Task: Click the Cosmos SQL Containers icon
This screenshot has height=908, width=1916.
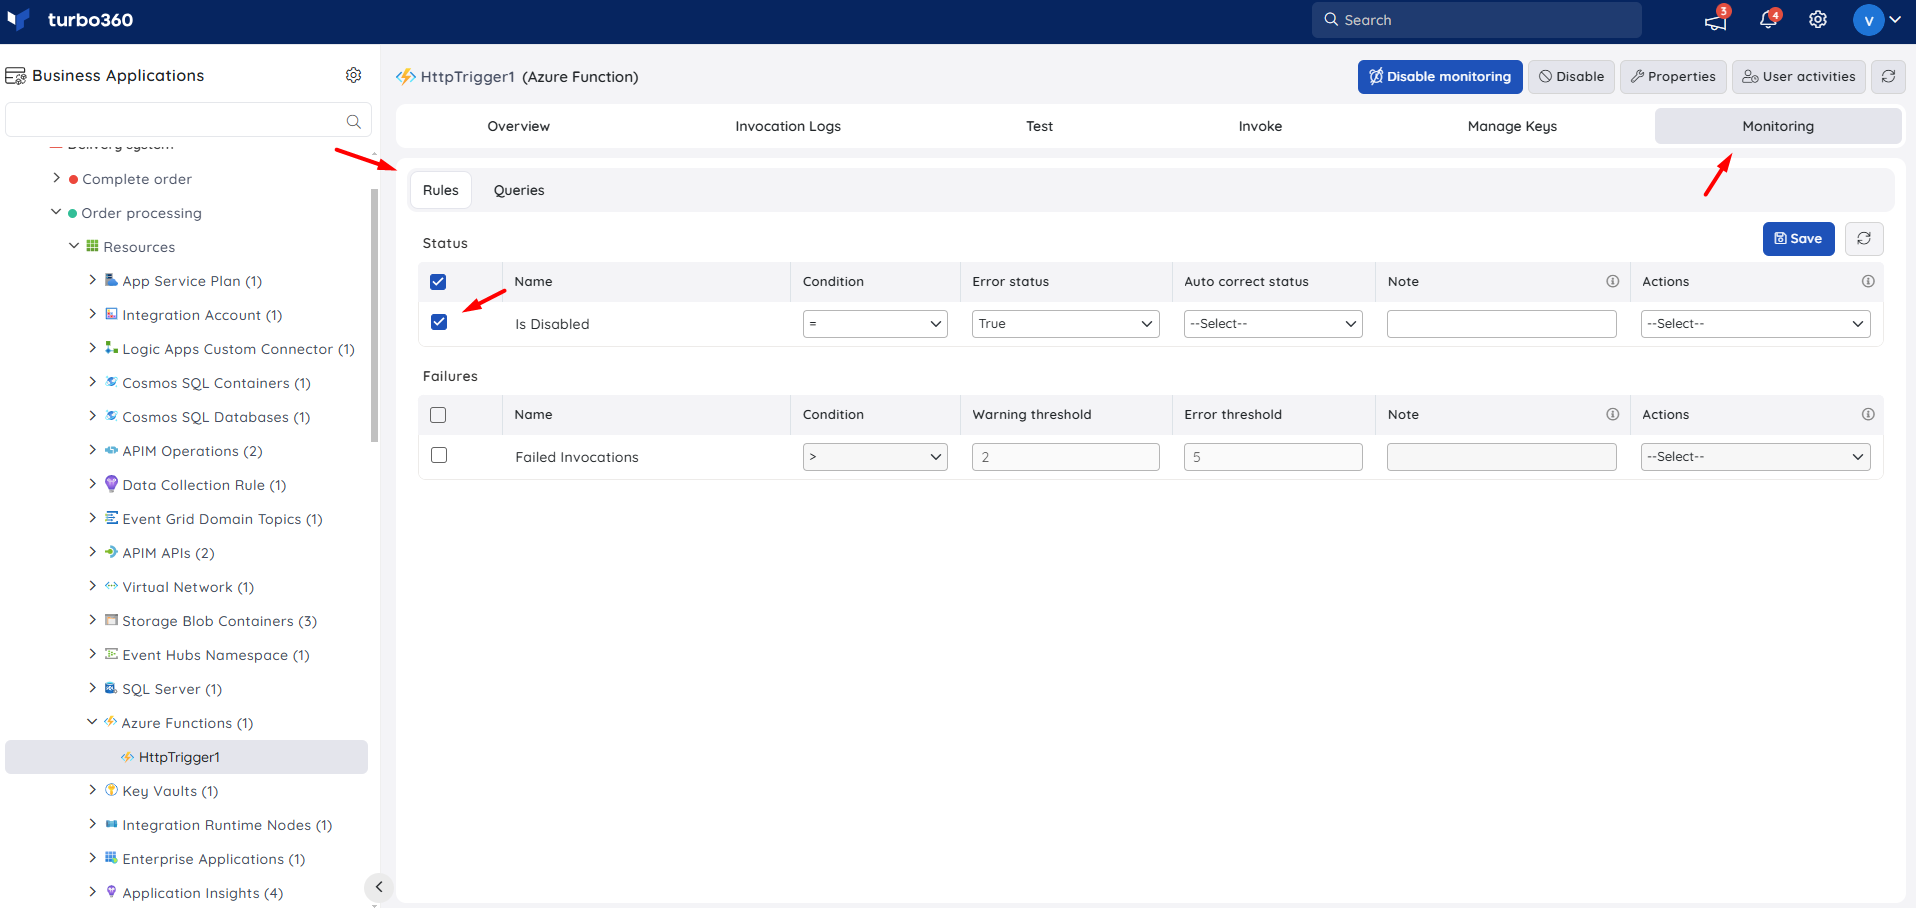Action: tap(111, 382)
